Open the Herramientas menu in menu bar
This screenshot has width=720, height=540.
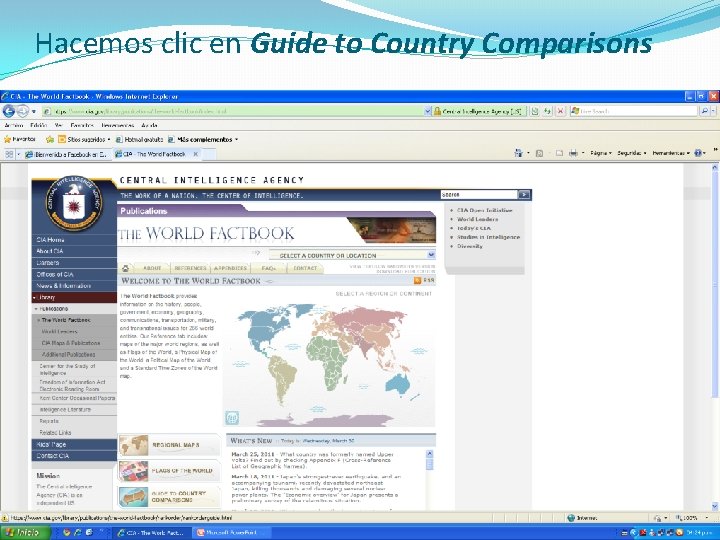point(118,125)
